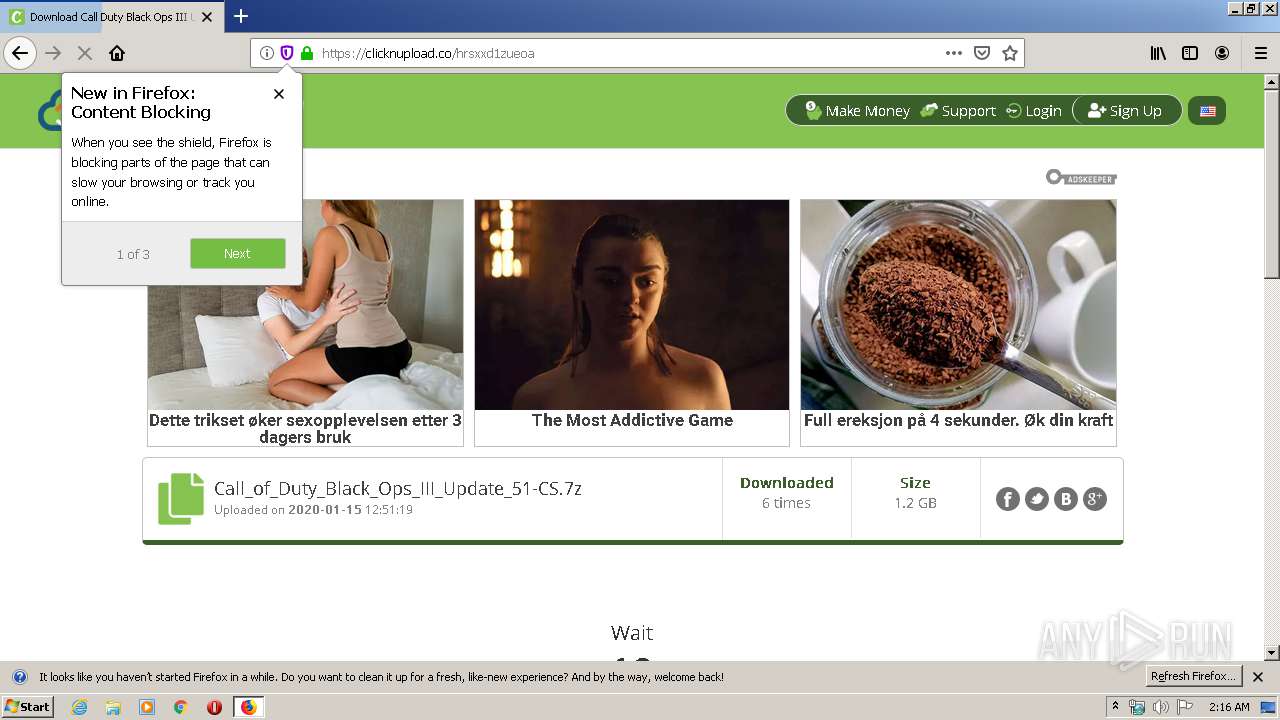Open the Windows Start menu

pyautogui.click(x=27, y=707)
